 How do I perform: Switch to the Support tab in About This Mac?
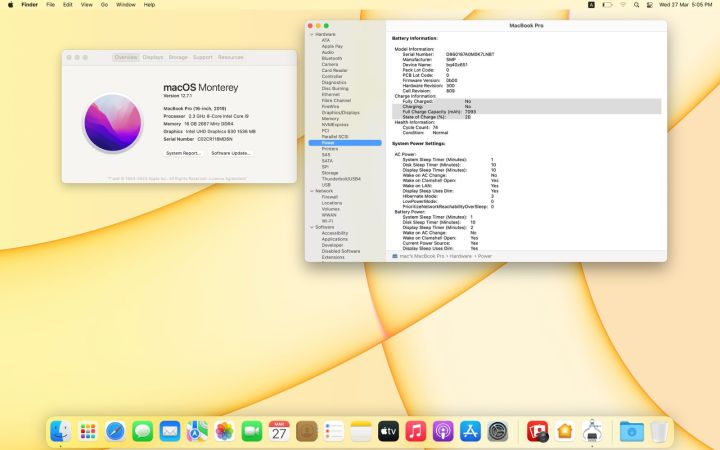click(x=202, y=57)
